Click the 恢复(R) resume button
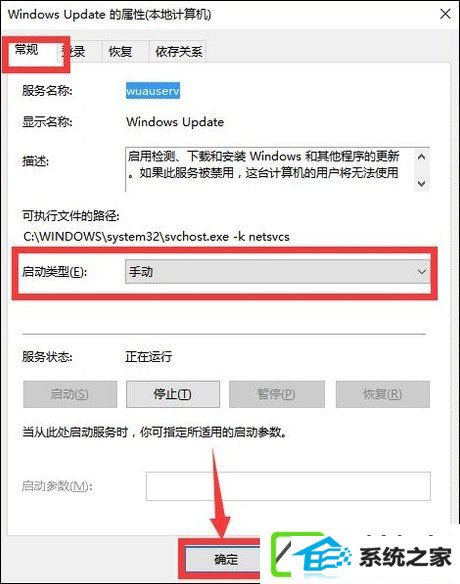This screenshot has height=584, width=460. tap(383, 394)
